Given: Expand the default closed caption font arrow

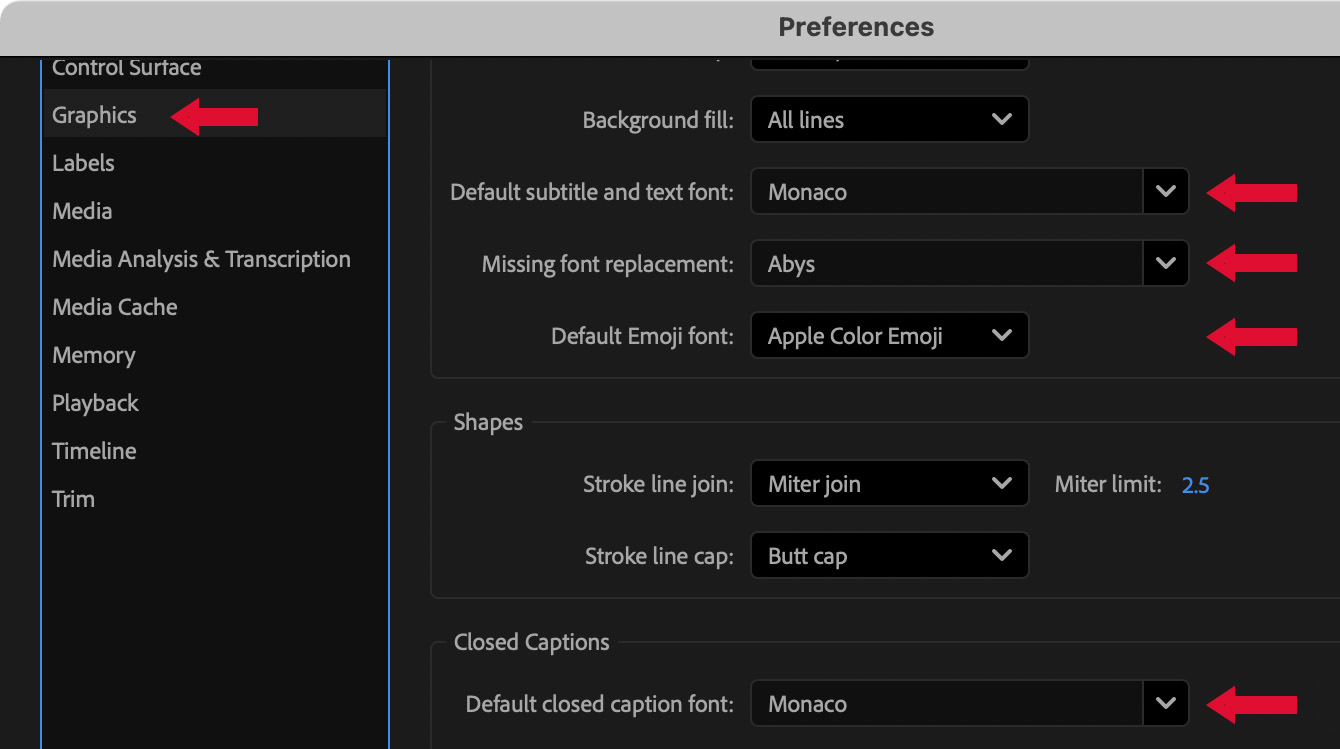Looking at the screenshot, I should coord(1165,704).
